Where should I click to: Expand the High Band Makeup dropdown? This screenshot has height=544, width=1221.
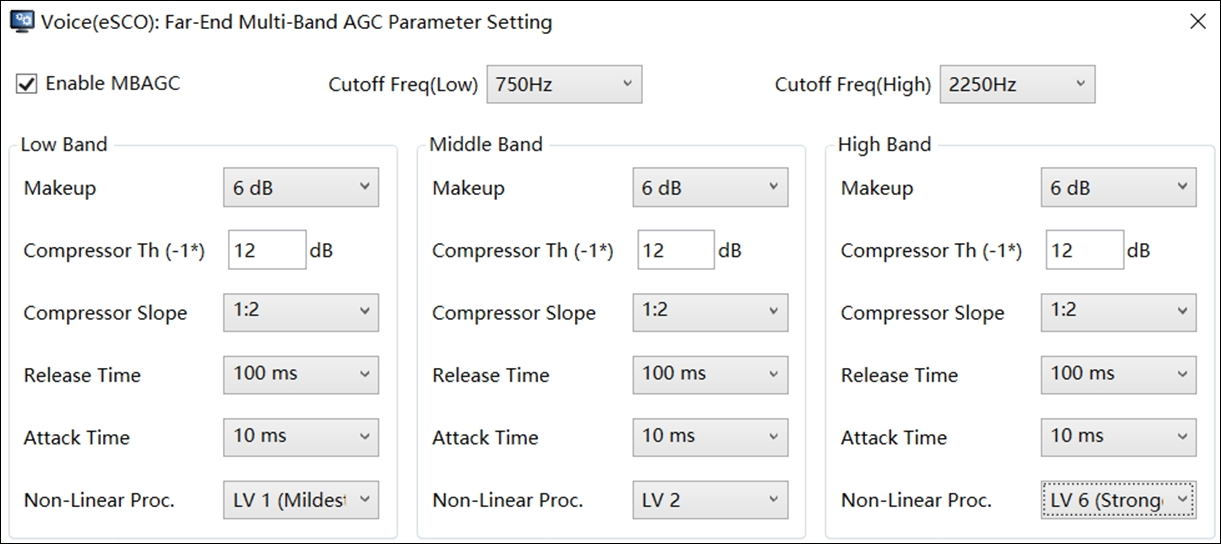click(x=1118, y=188)
